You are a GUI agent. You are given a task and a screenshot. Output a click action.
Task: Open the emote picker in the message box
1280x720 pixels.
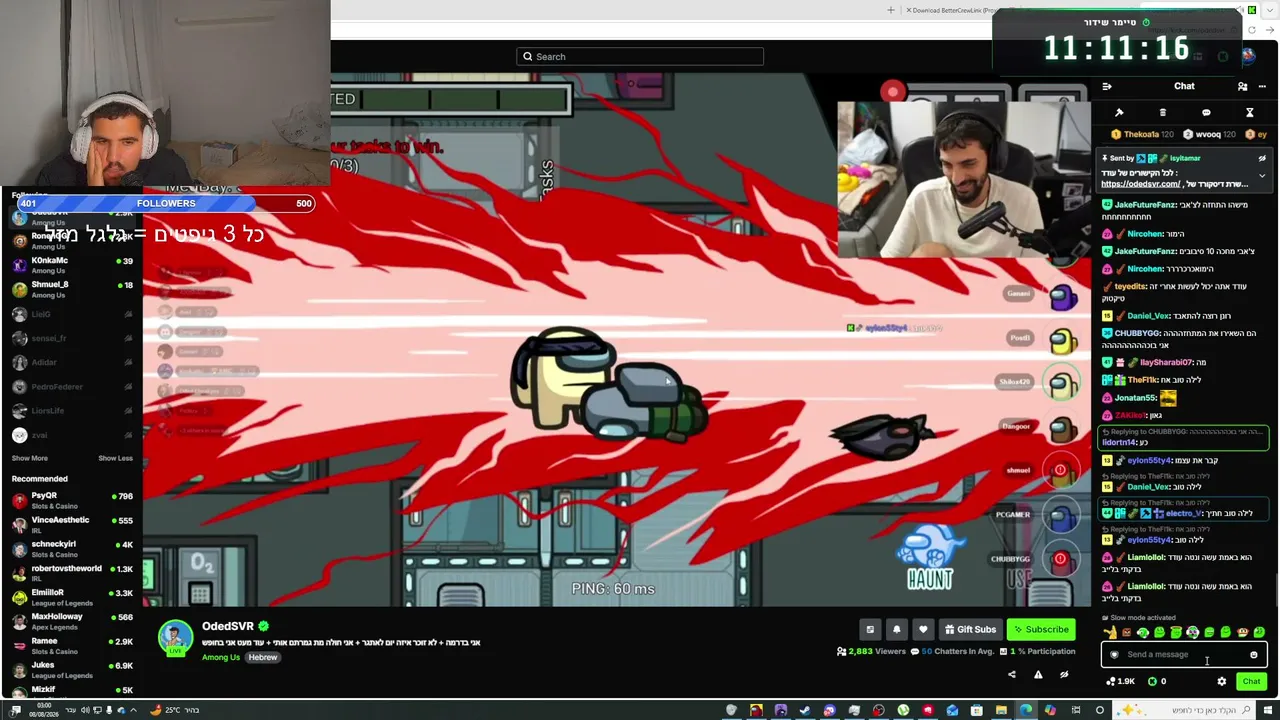coord(1253,655)
